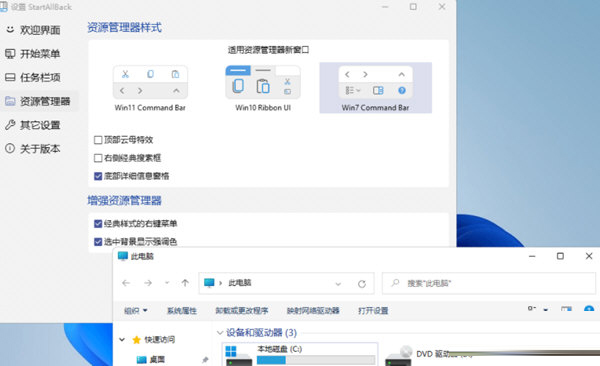Viewport: 600px width, 366px height.
Task: Maximize the 此电脑 Explorer window
Action: [560, 256]
